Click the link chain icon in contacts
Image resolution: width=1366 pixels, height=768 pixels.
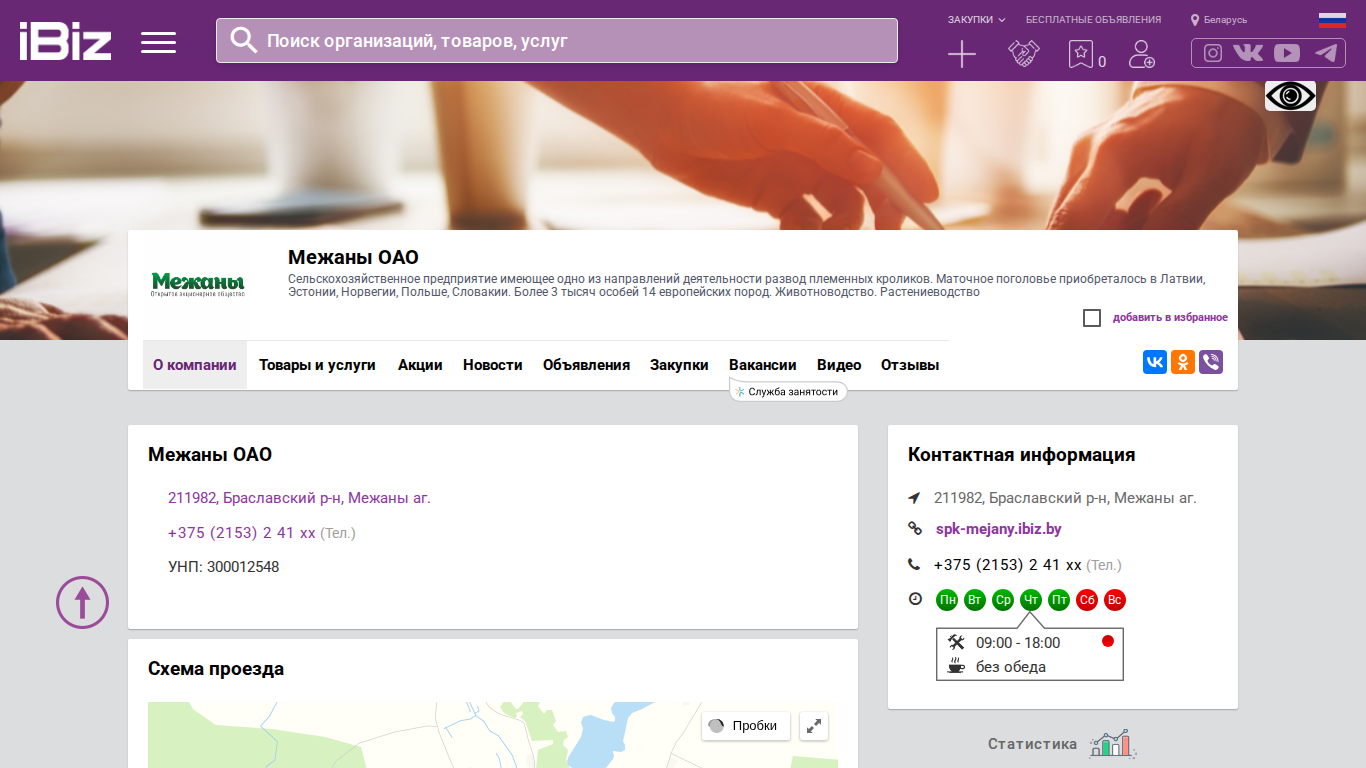tap(914, 529)
